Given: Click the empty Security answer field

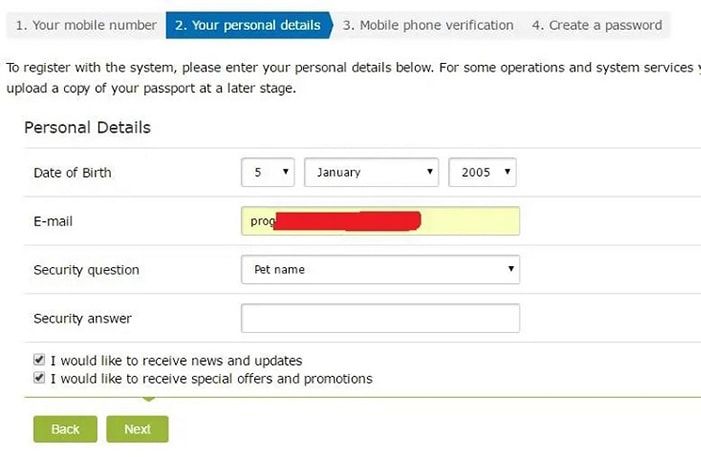Looking at the screenshot, I should [x=380, y=318].
